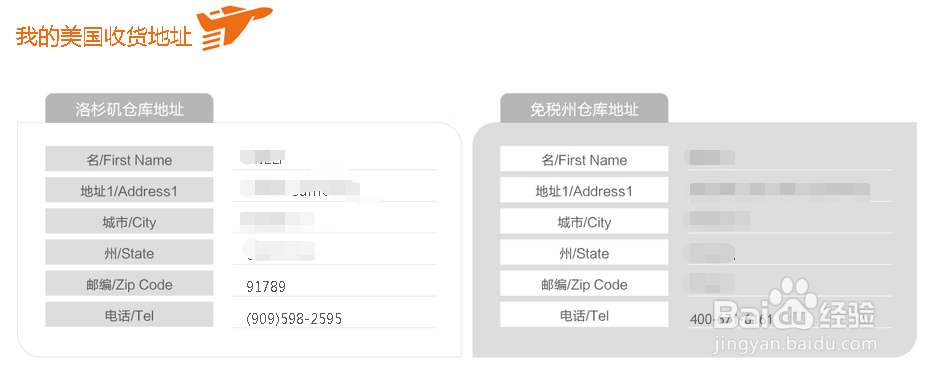Click the orange airplane icon
The height and width of the screenshot is (376, 930).
[234, 26]
